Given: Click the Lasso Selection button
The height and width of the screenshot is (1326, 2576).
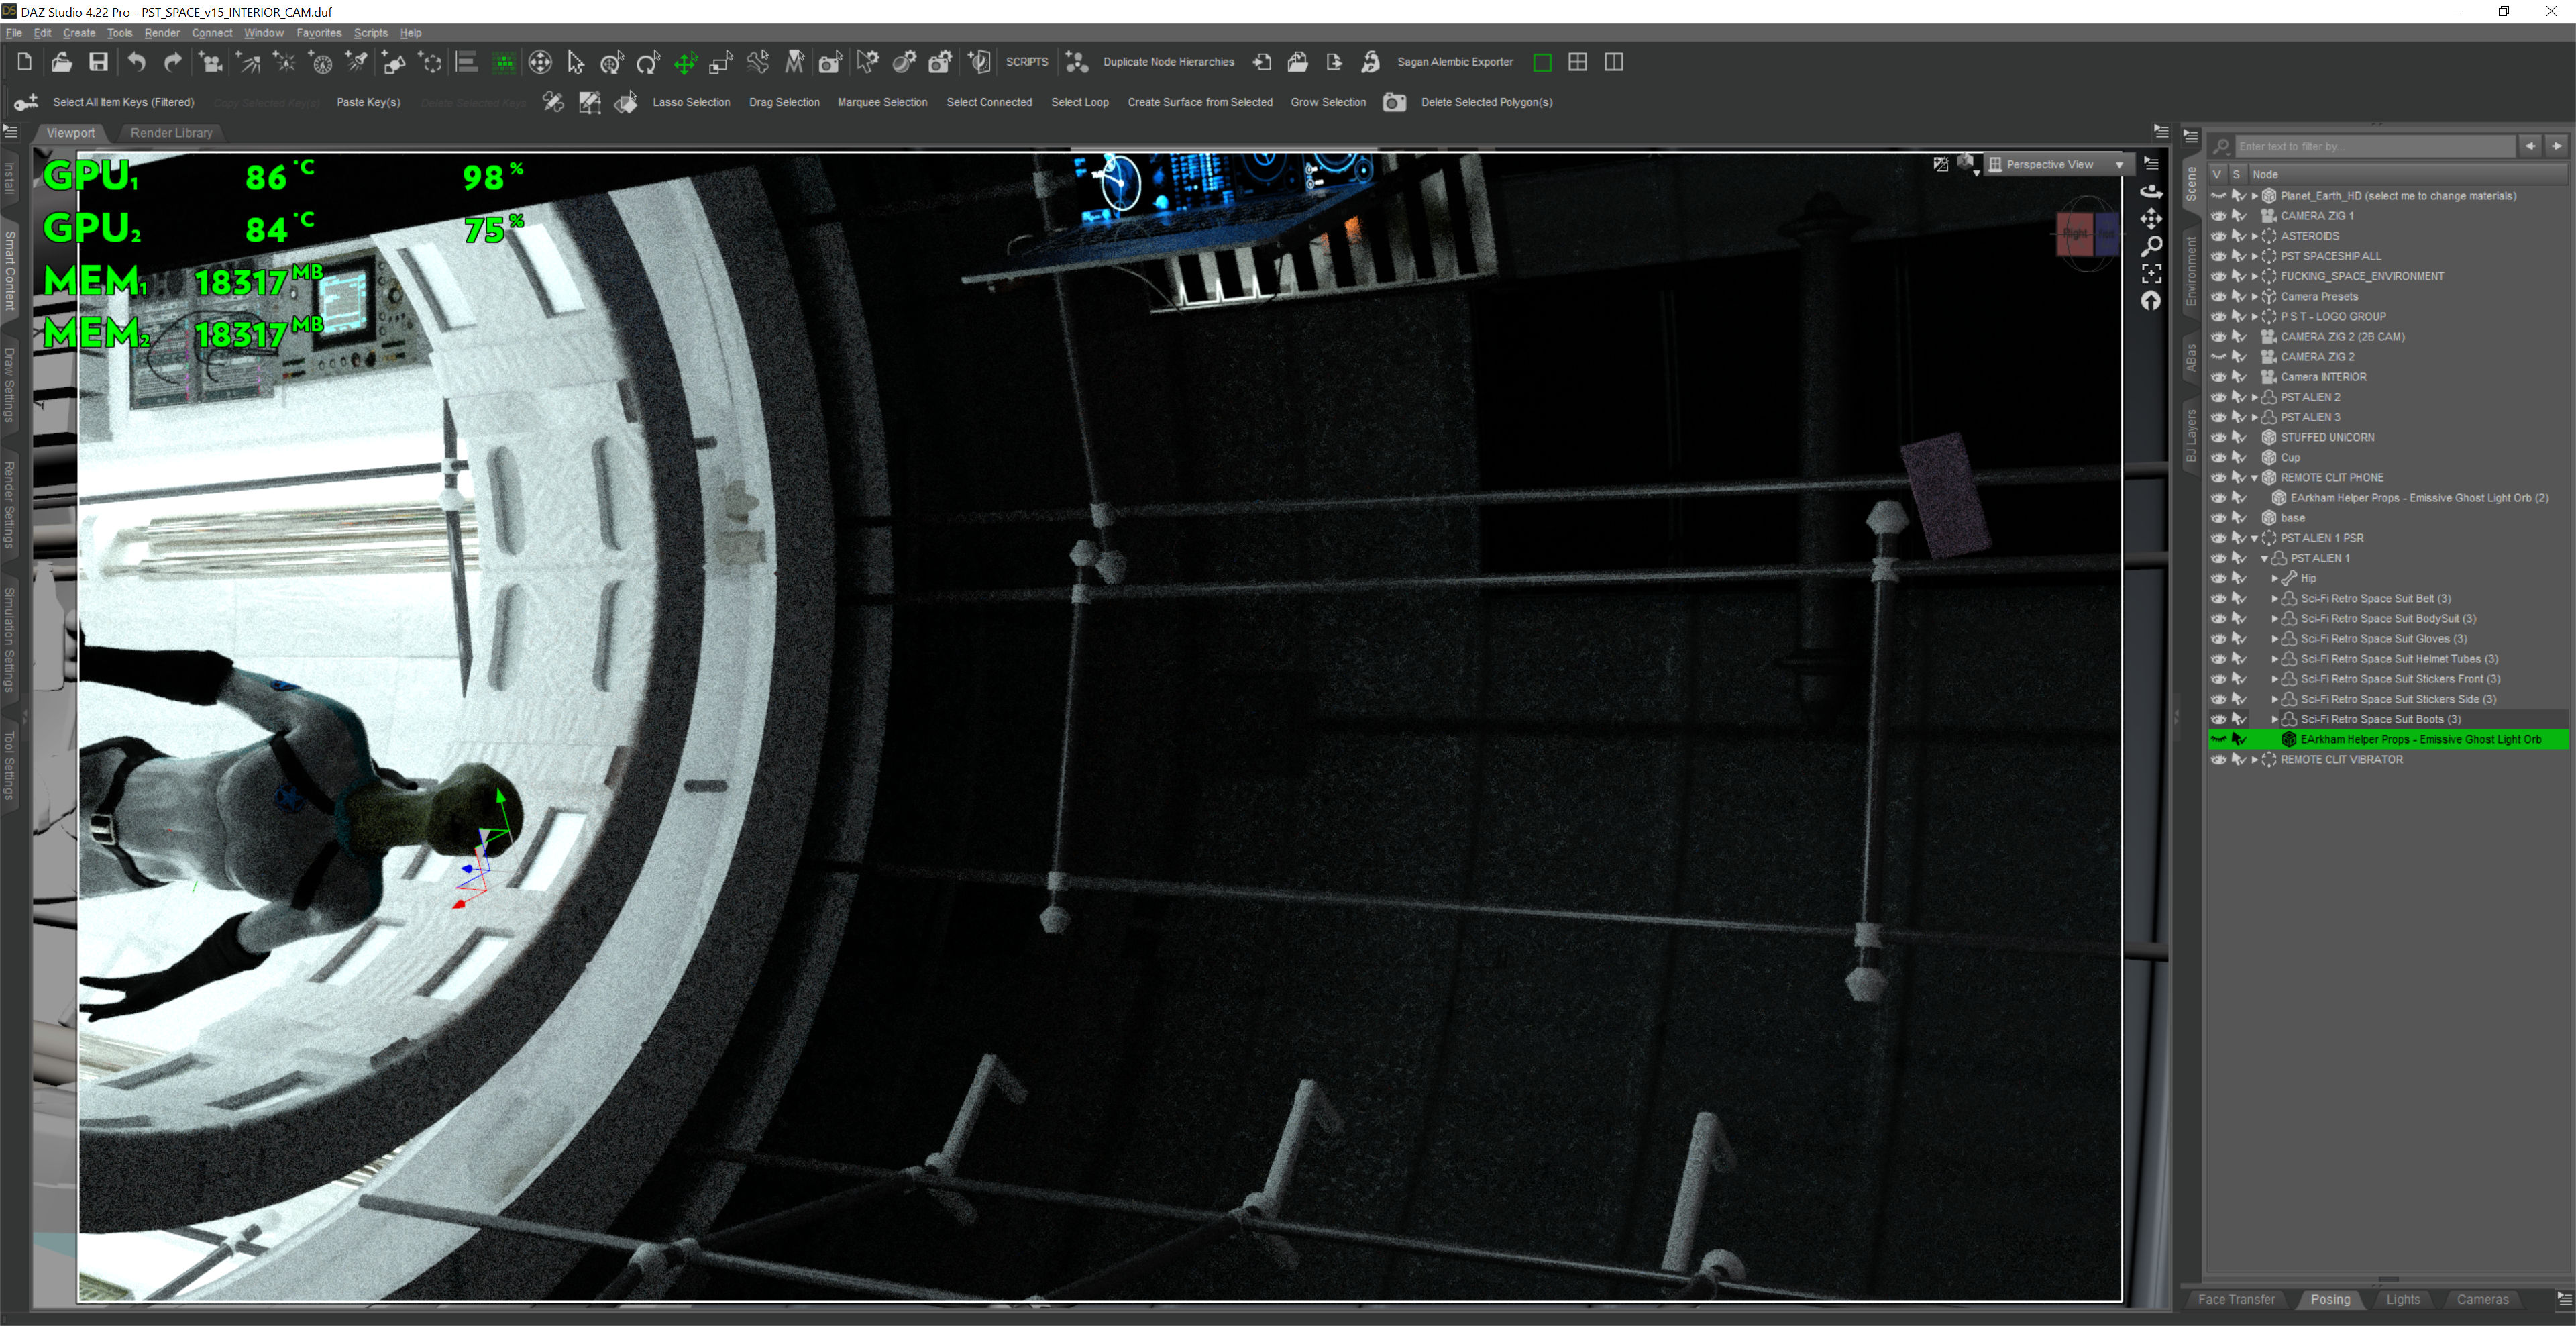Looking at the screenshot, I should (691, 102).
